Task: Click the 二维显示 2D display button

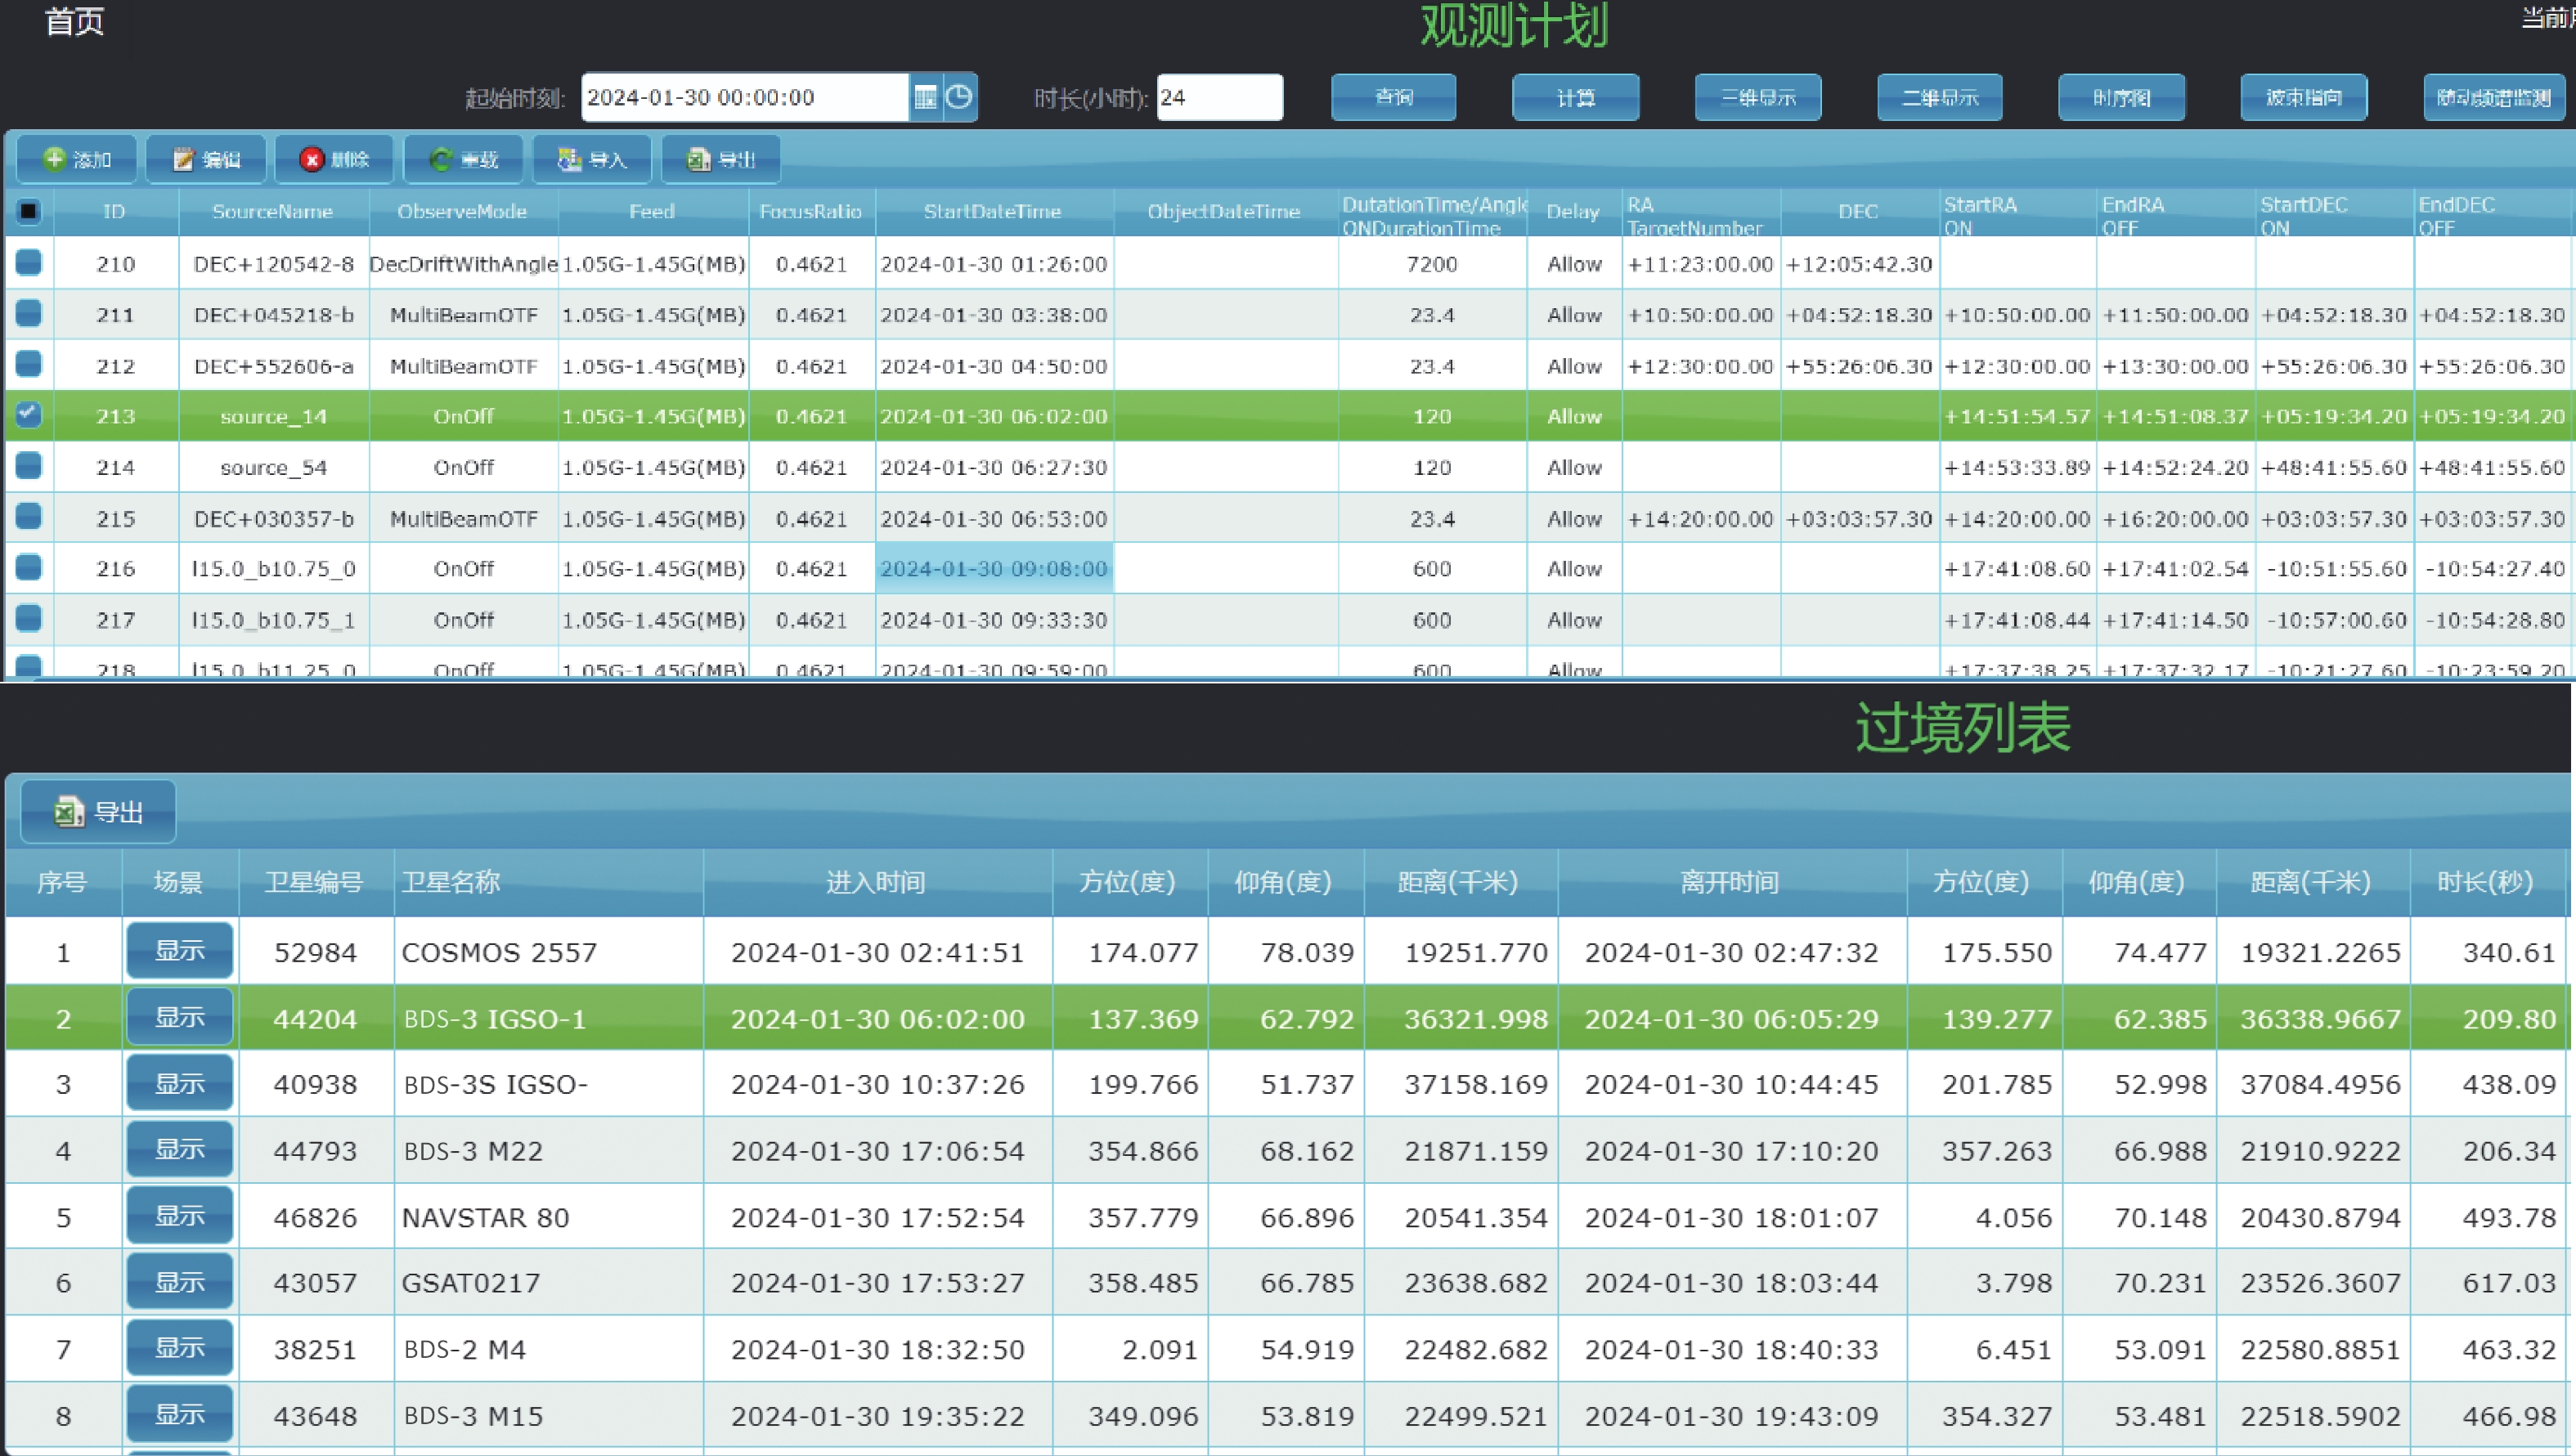Action: [1939, 97]
